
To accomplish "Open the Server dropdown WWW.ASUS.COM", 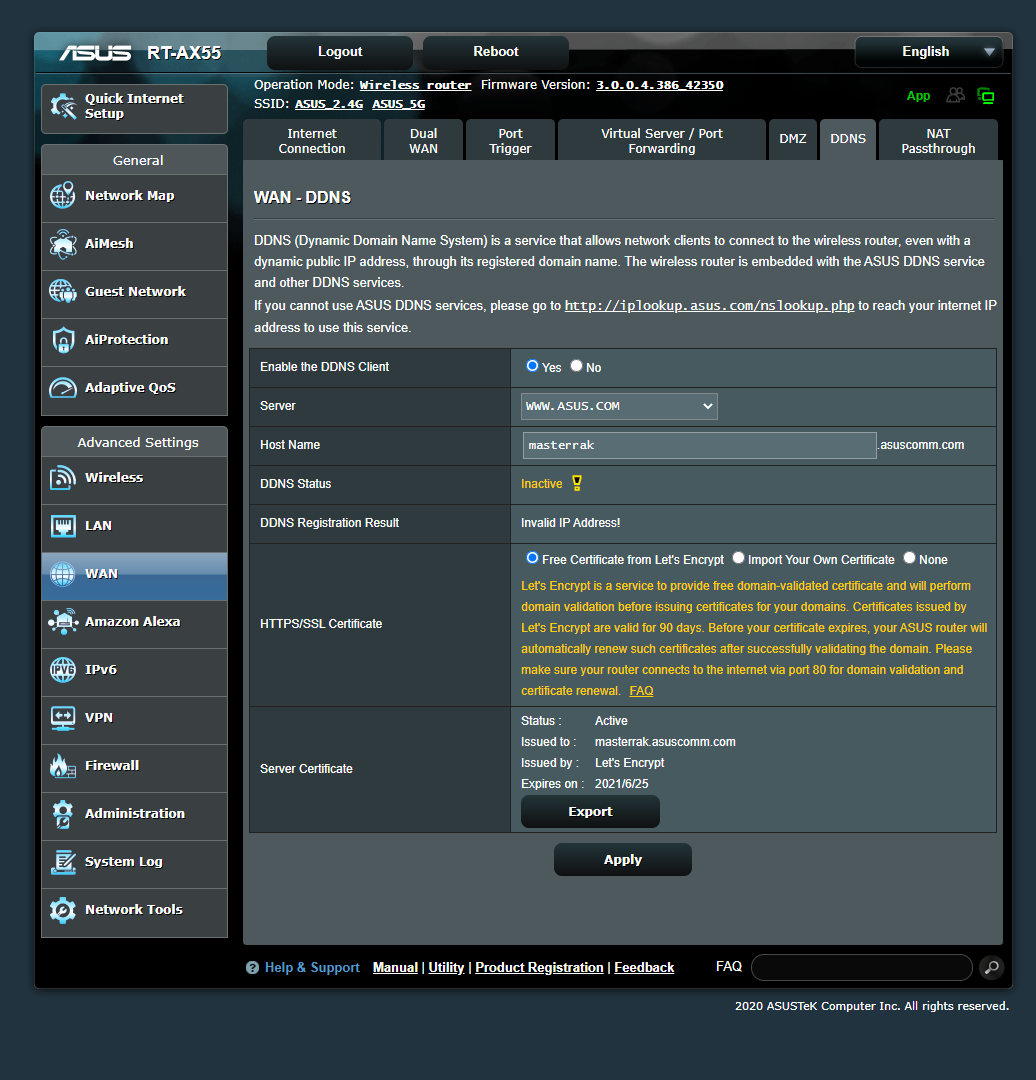I will coord(619,406).
